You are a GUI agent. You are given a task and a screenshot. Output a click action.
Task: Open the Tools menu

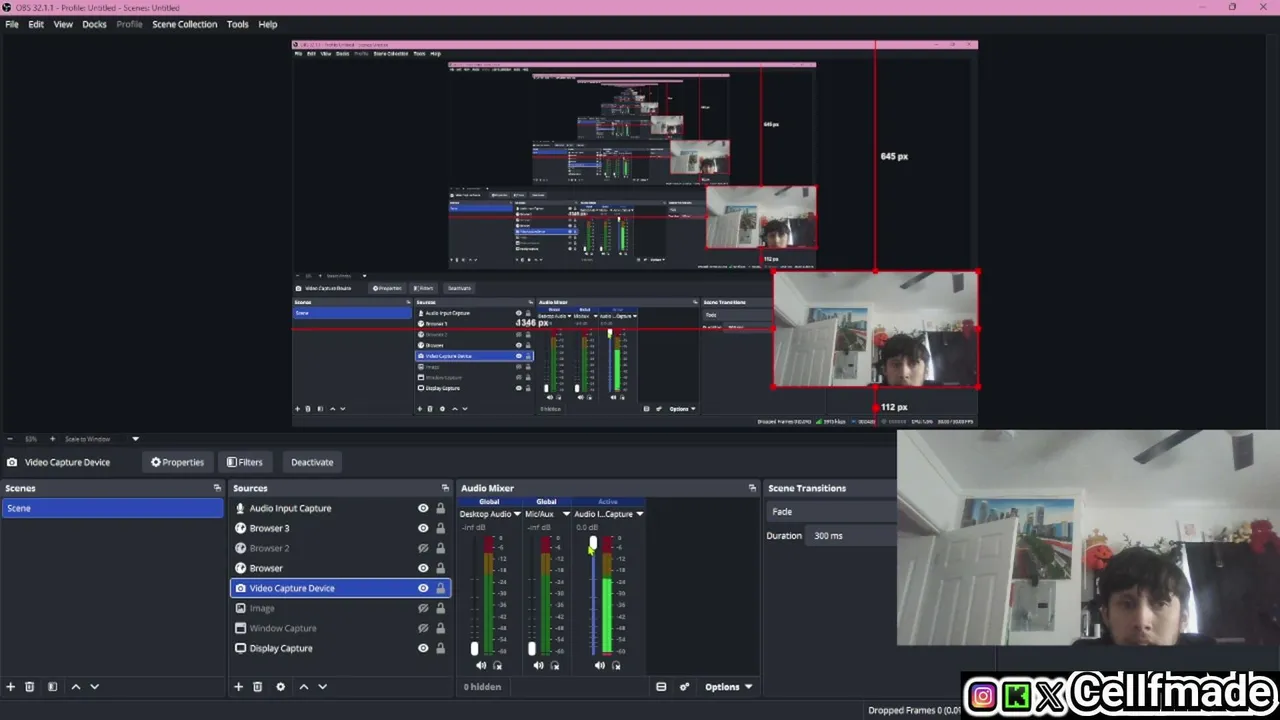coord(237,24)
